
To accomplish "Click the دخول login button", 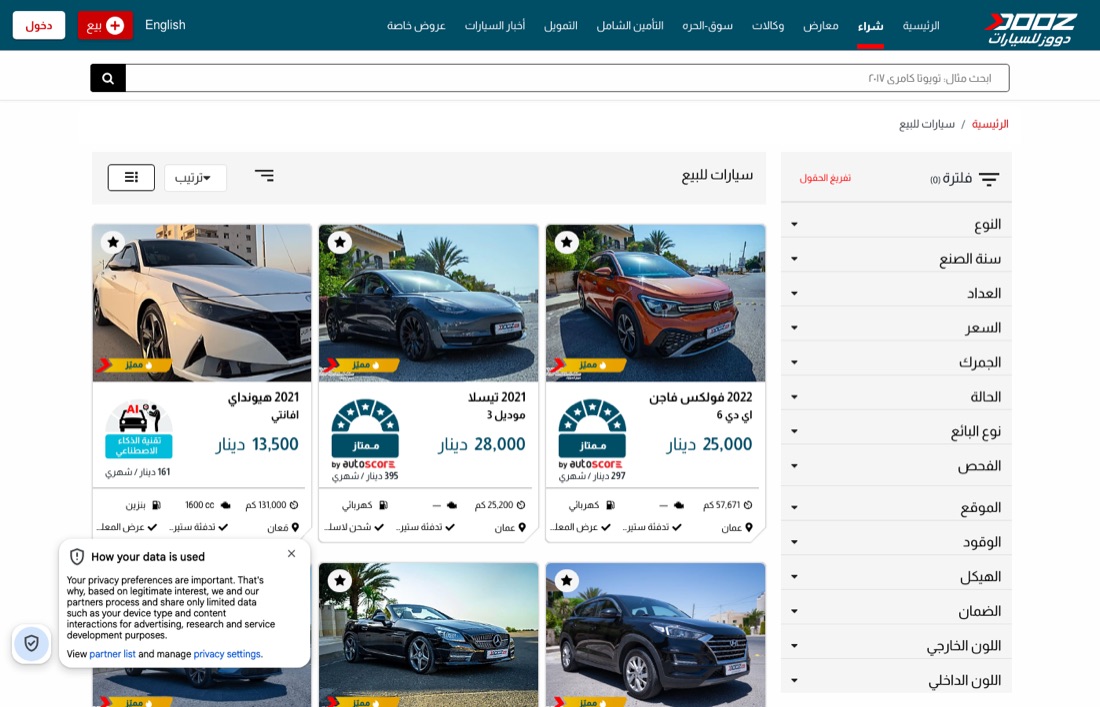I will [39, 25].
